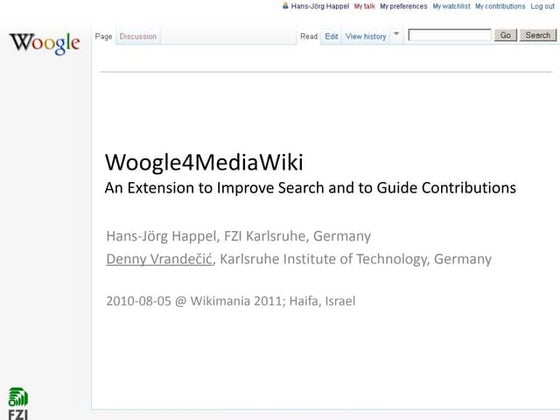Image resolution: width=560 pixels, height=420 pixels.
Task: Open My contributions
Action: [500, 6]
